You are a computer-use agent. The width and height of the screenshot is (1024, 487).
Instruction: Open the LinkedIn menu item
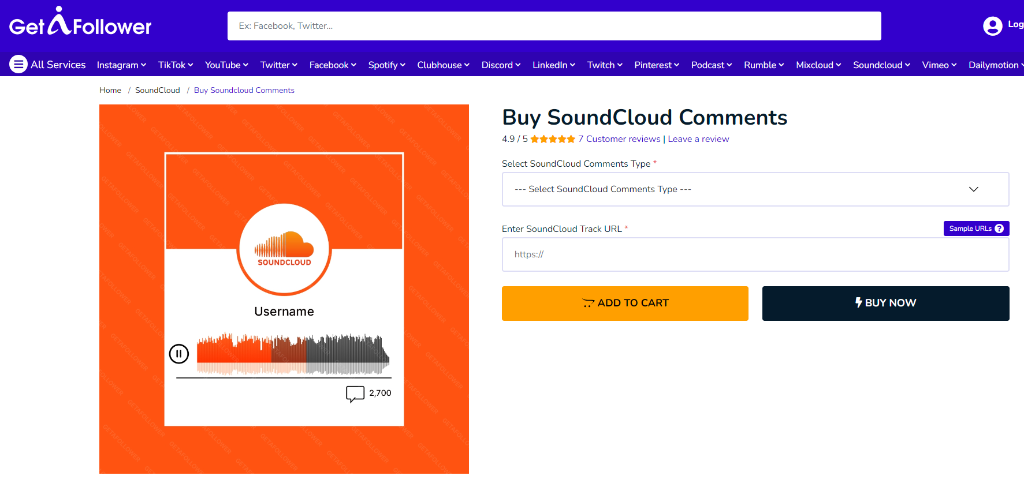point(554,65)
